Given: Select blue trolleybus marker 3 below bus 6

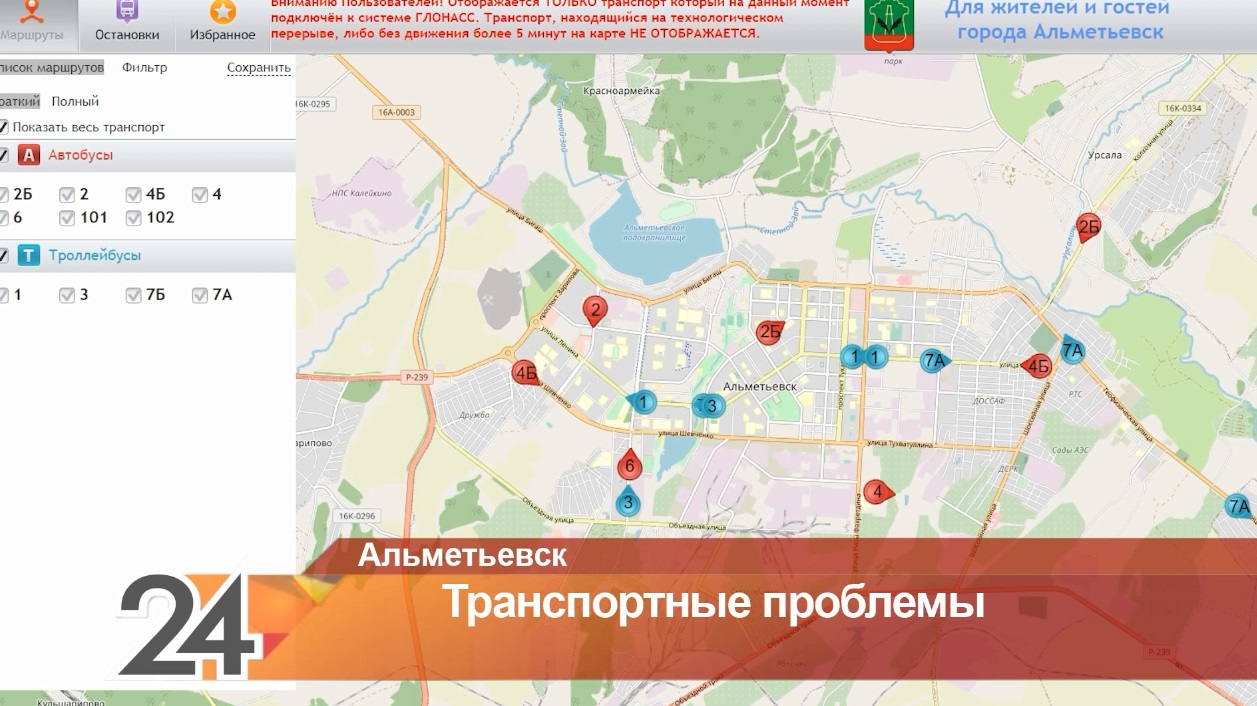Looking at the screenshot, I should point(628,502).
